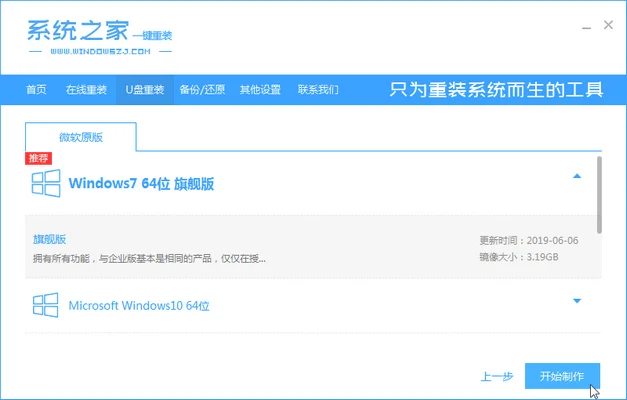Click the 系统之家 logo
Viewport: 627px width, 400px height.
(100, 36)
